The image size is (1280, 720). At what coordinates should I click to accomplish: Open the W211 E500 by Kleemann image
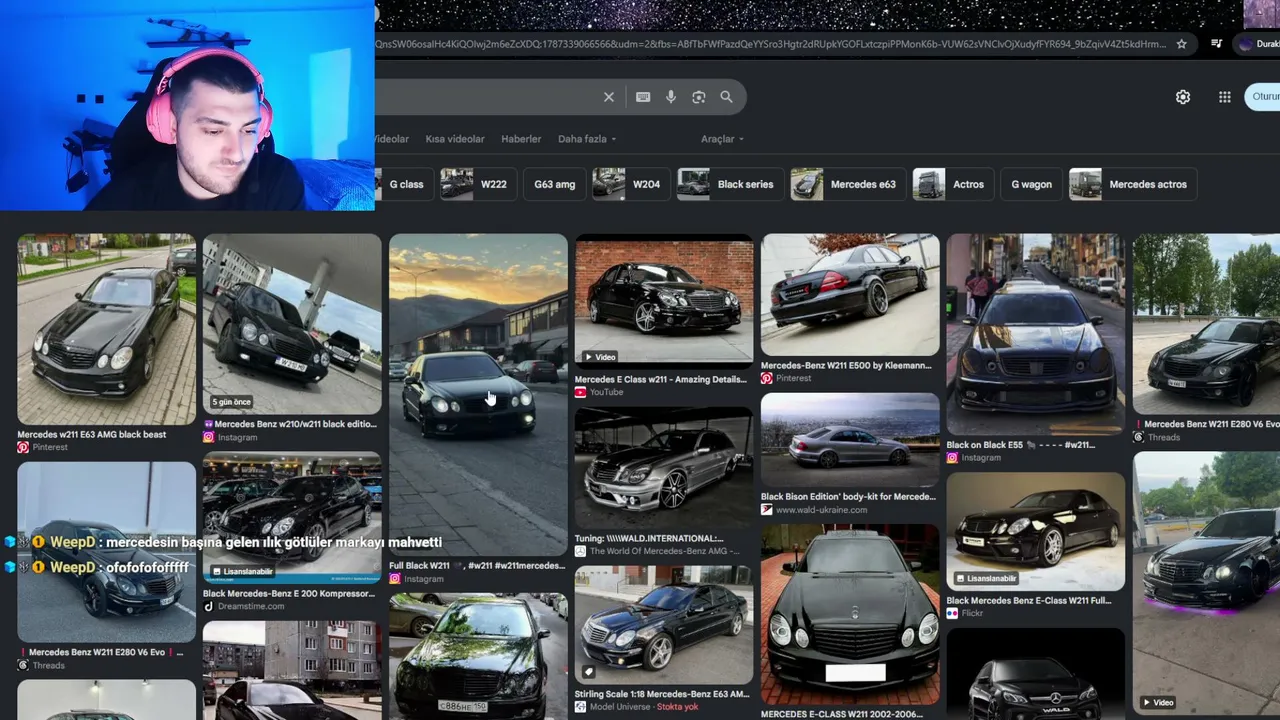[850, 294]
